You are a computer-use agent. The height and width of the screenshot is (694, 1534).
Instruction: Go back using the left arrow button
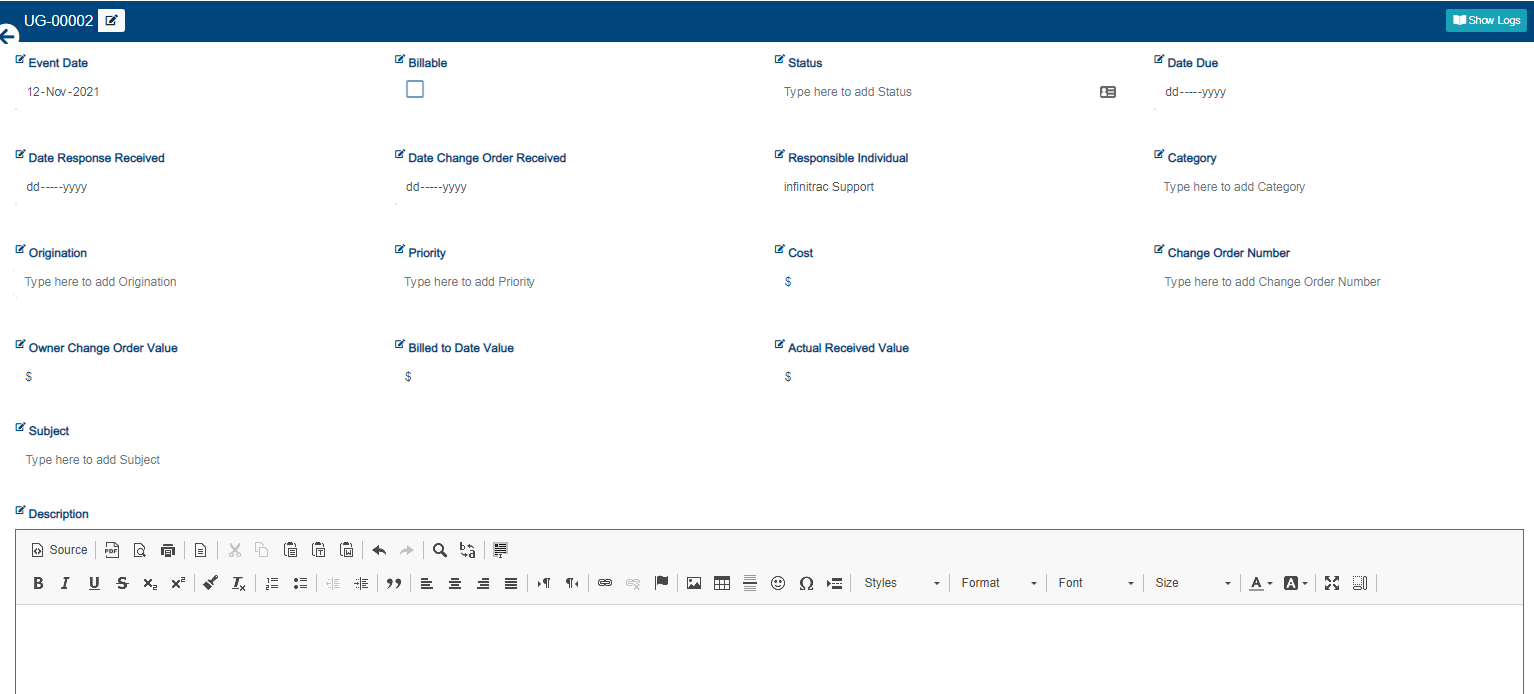click(x=9, y=37)
